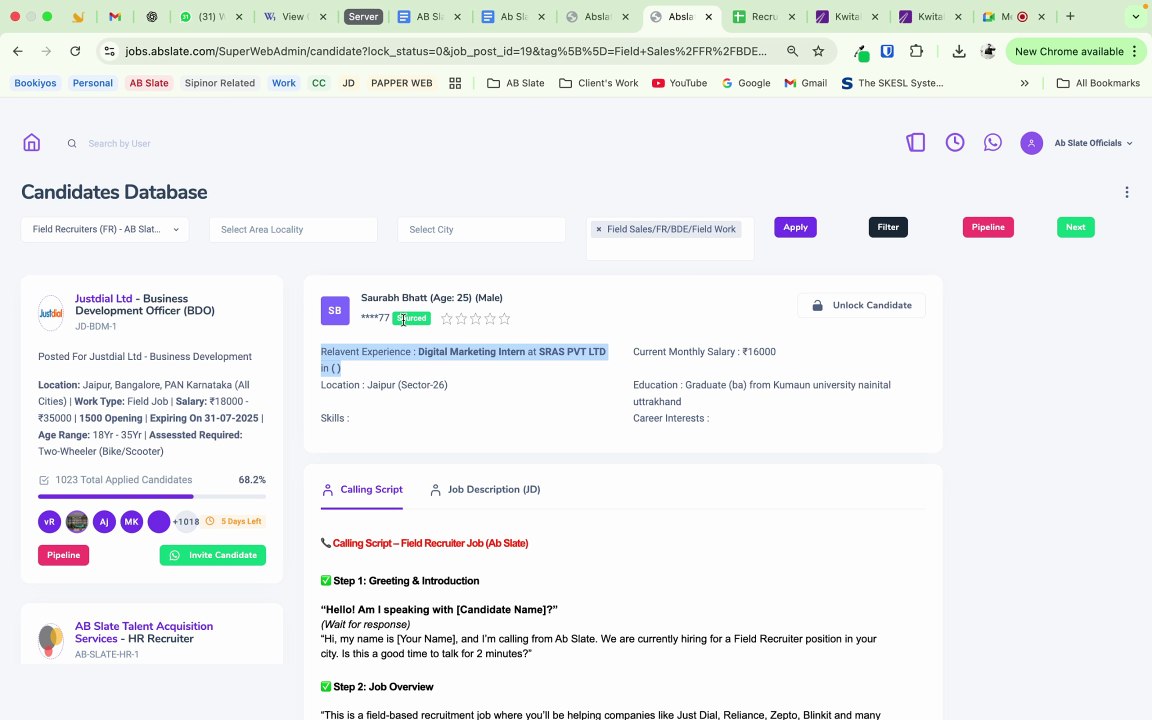This screenshot has height=720, width=1152.
Task: Click Pipeline button on the Justdial card
Action: 63,555
